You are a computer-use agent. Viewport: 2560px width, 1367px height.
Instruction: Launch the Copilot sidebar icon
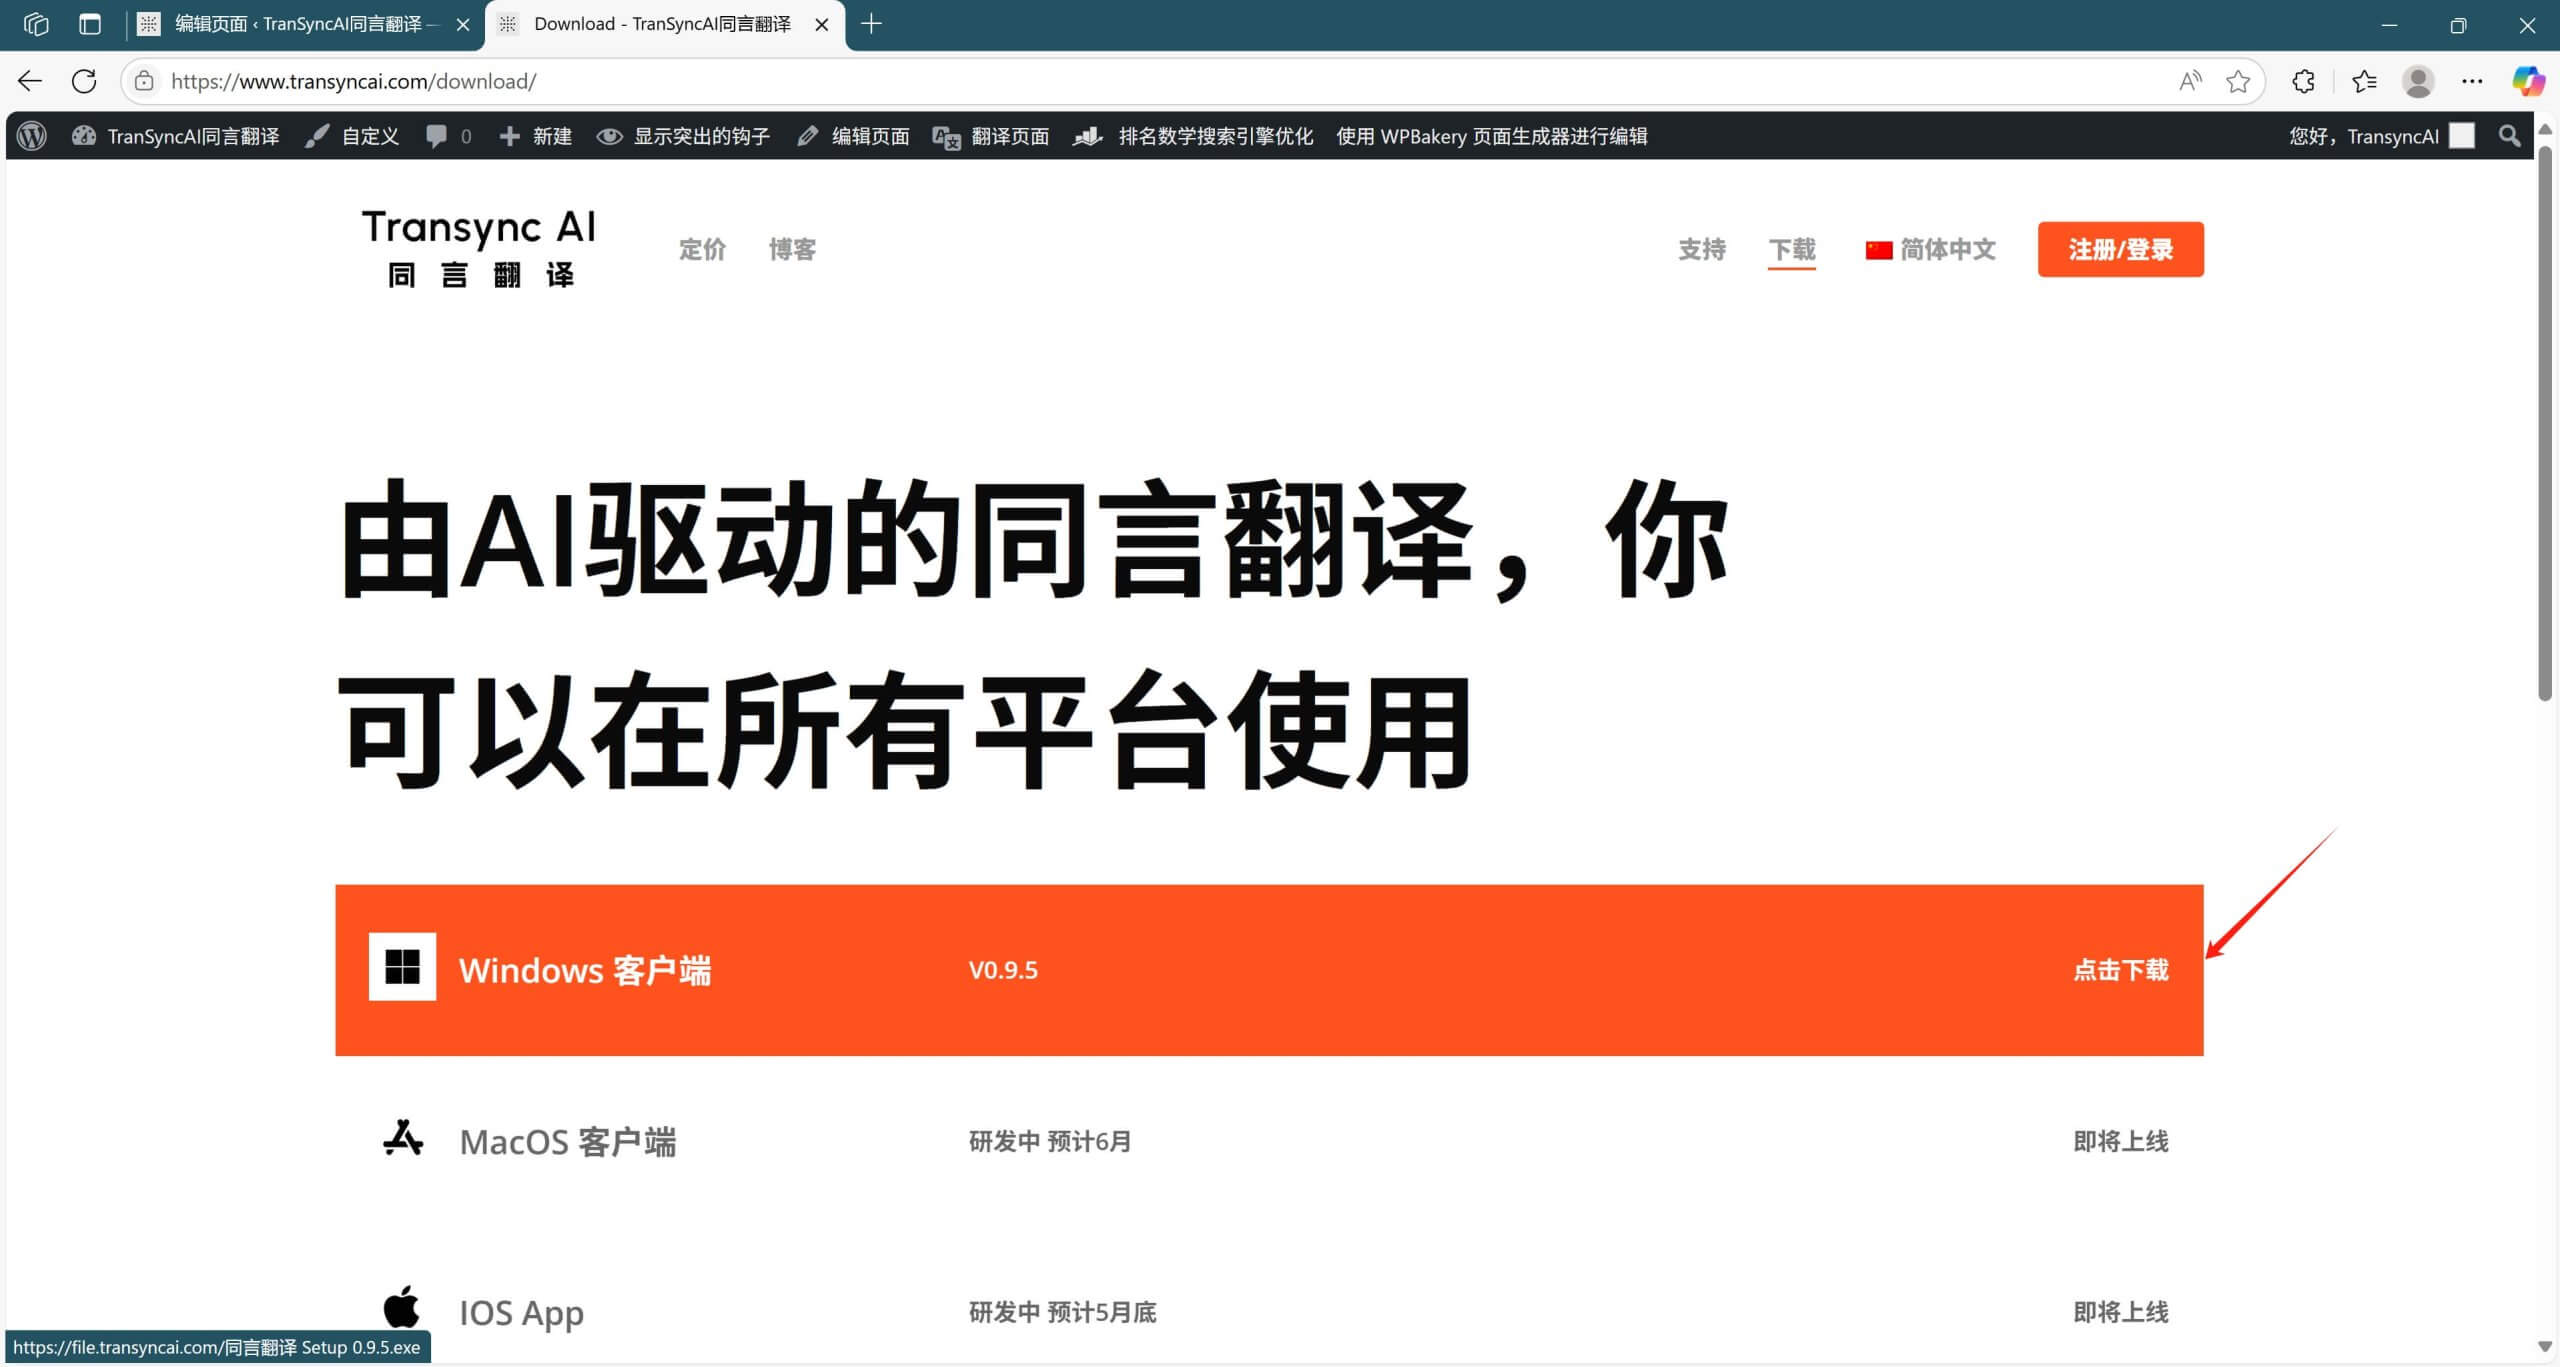2528,81
